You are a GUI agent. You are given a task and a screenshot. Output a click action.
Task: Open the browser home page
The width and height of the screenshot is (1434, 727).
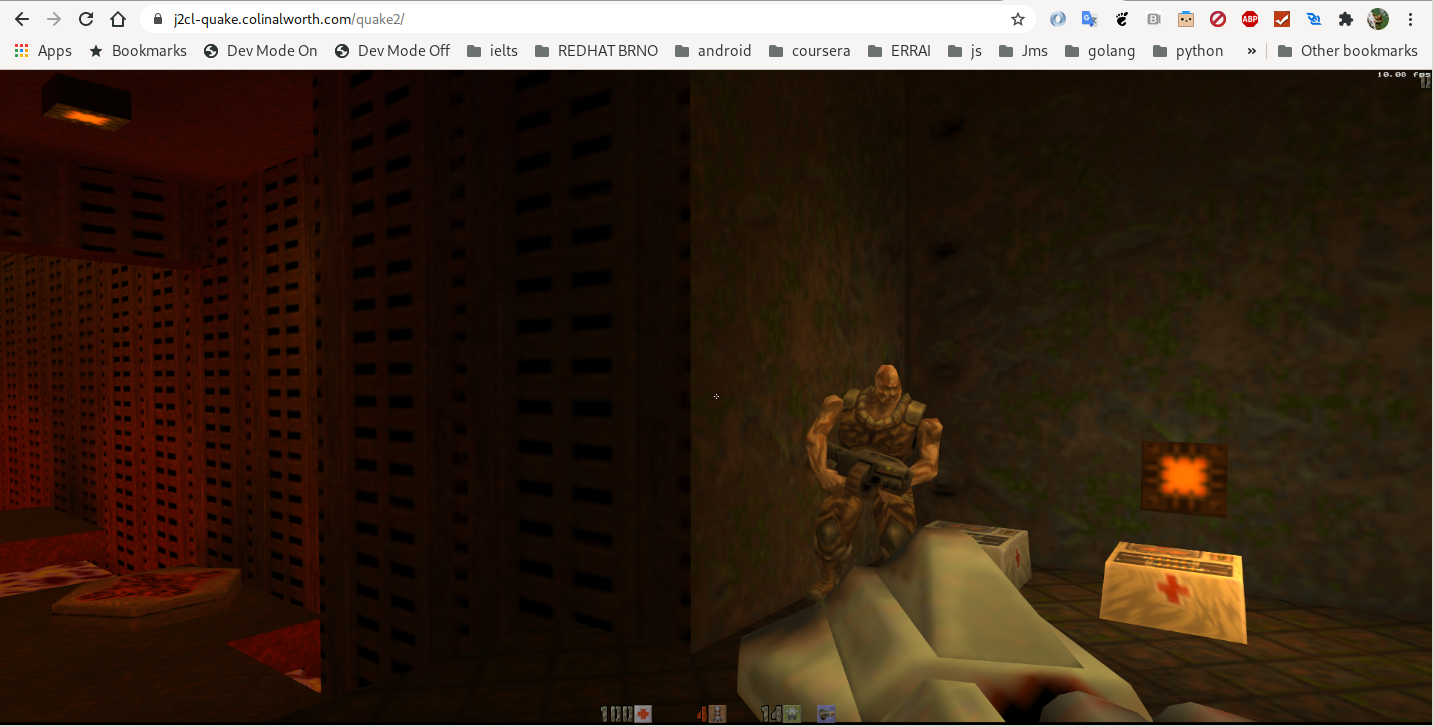click(x=118, y=19)
